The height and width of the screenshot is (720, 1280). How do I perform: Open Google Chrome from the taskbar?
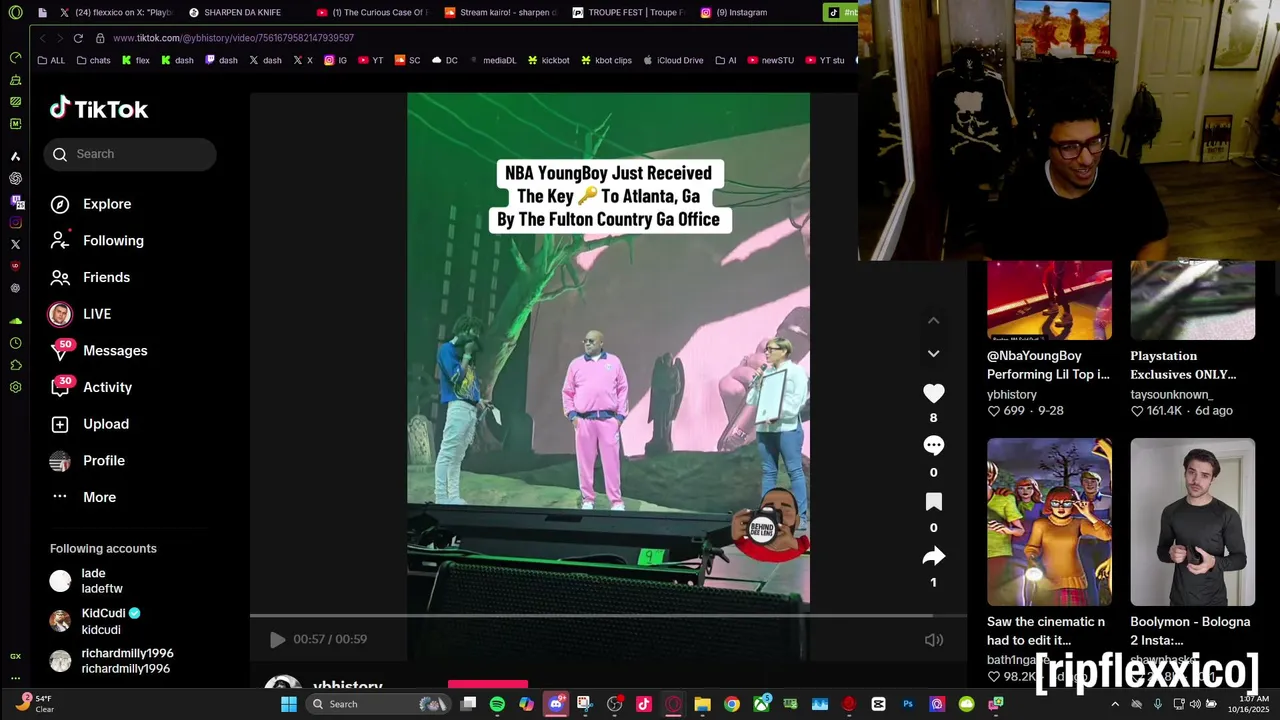point(732,704)
